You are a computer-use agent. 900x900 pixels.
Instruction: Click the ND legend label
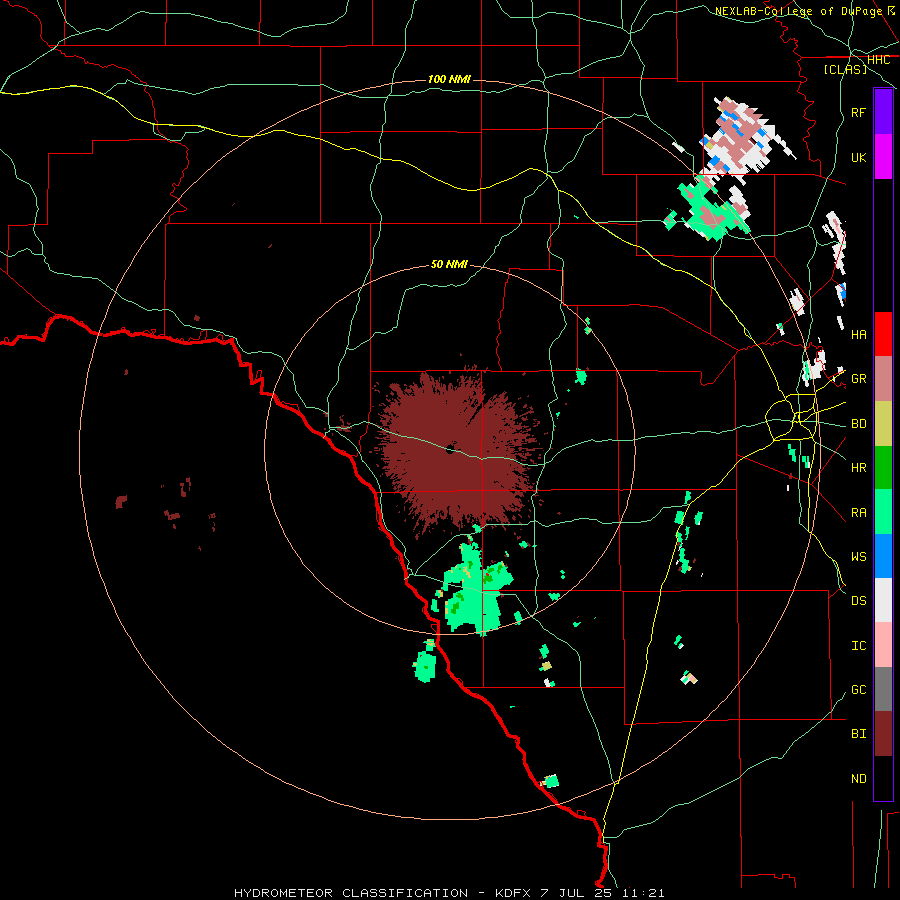click(x=858, y=779)
